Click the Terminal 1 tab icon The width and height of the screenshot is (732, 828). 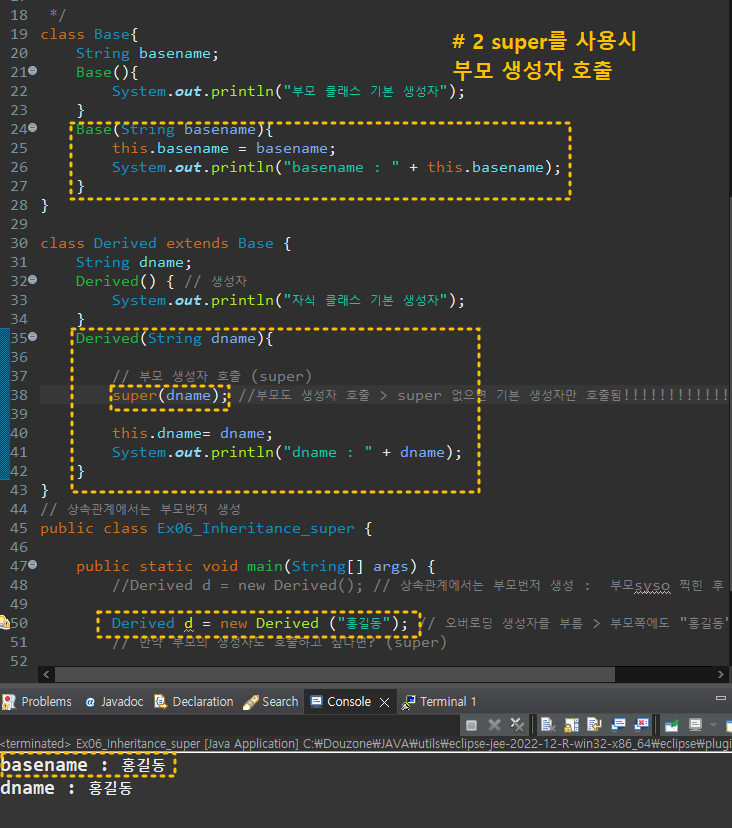tap(408, 702)
